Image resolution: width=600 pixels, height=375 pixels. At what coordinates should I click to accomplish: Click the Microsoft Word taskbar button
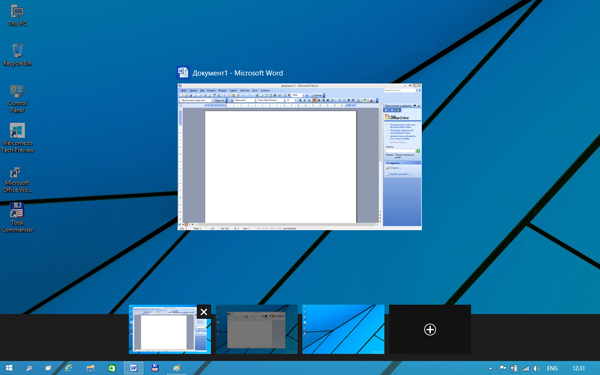point(134,368)
